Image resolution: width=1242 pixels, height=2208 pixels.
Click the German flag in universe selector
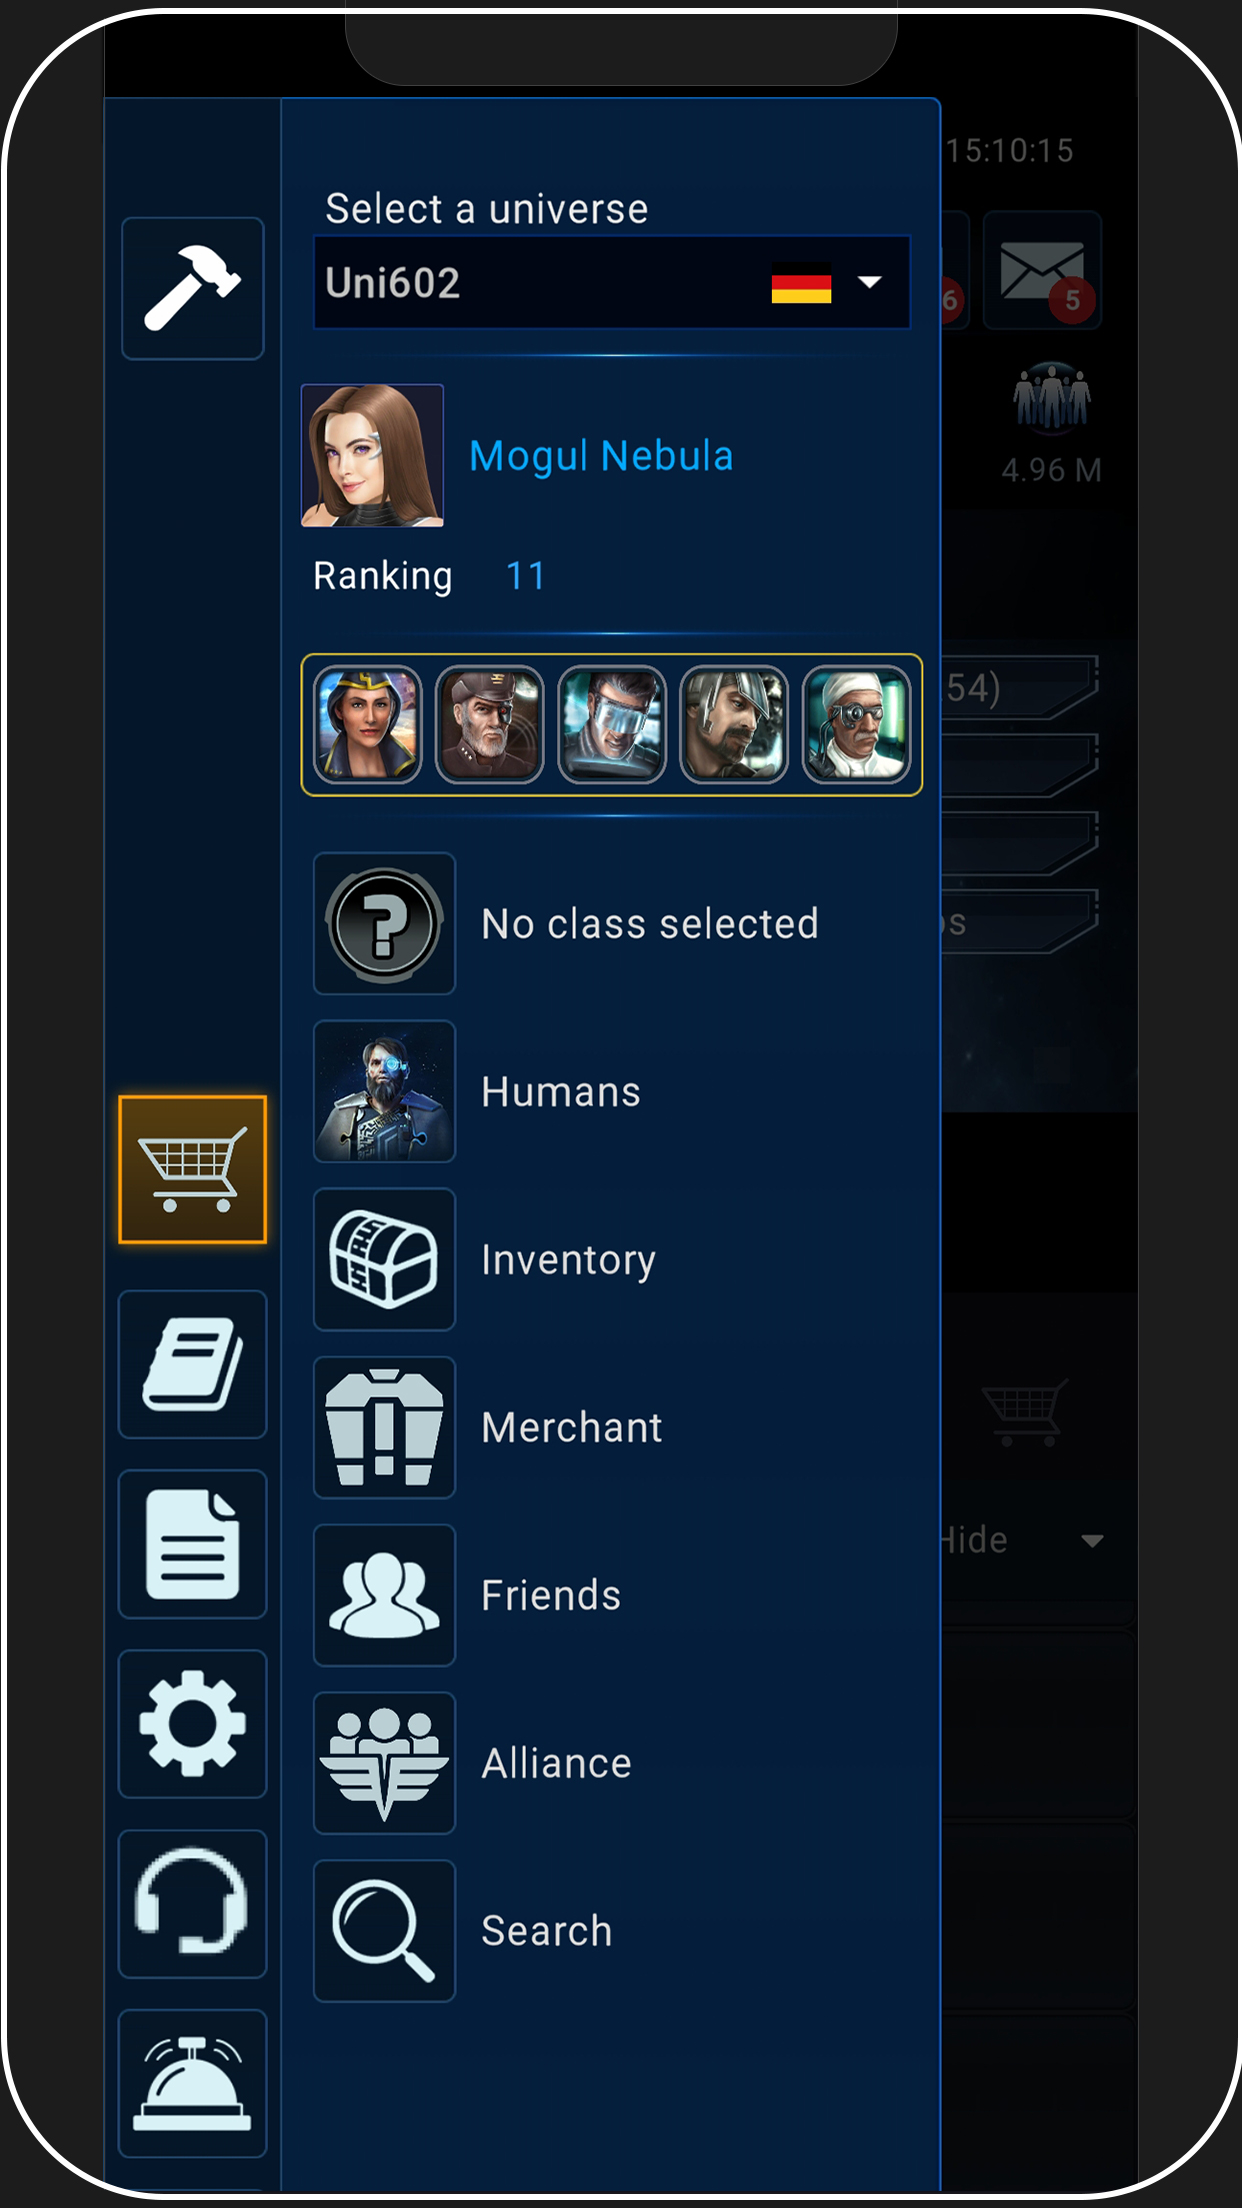(801, 283)
